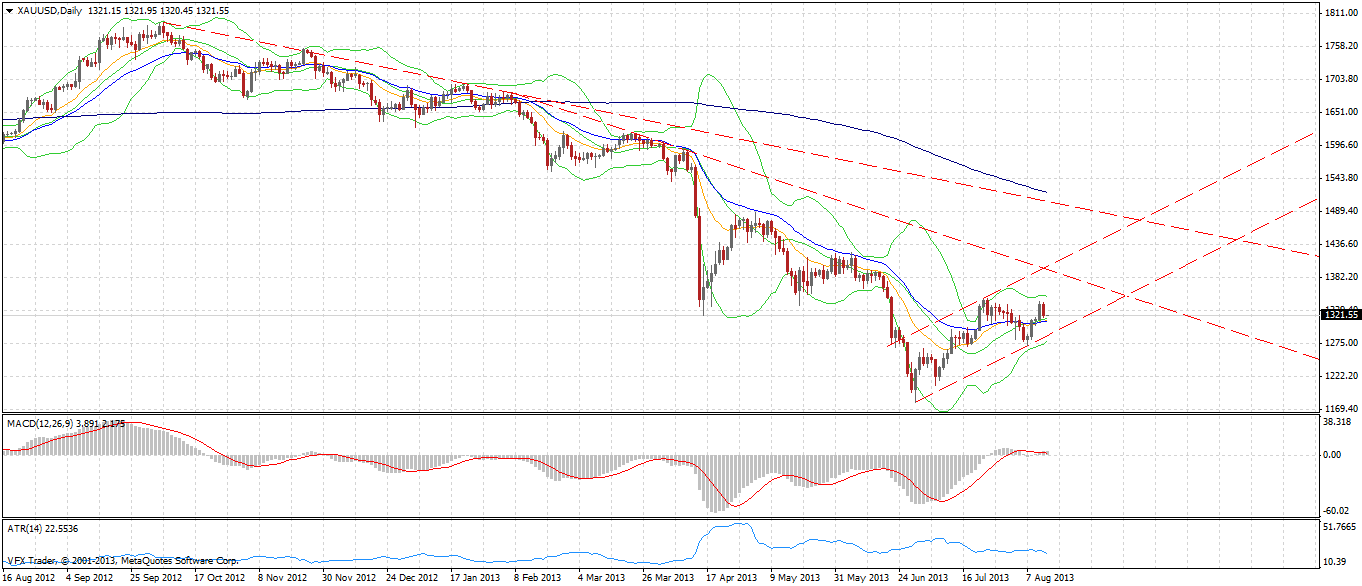Click the 1811.00 label on price axis
Screen dimensions: 1362x586
pos(1338,13)
